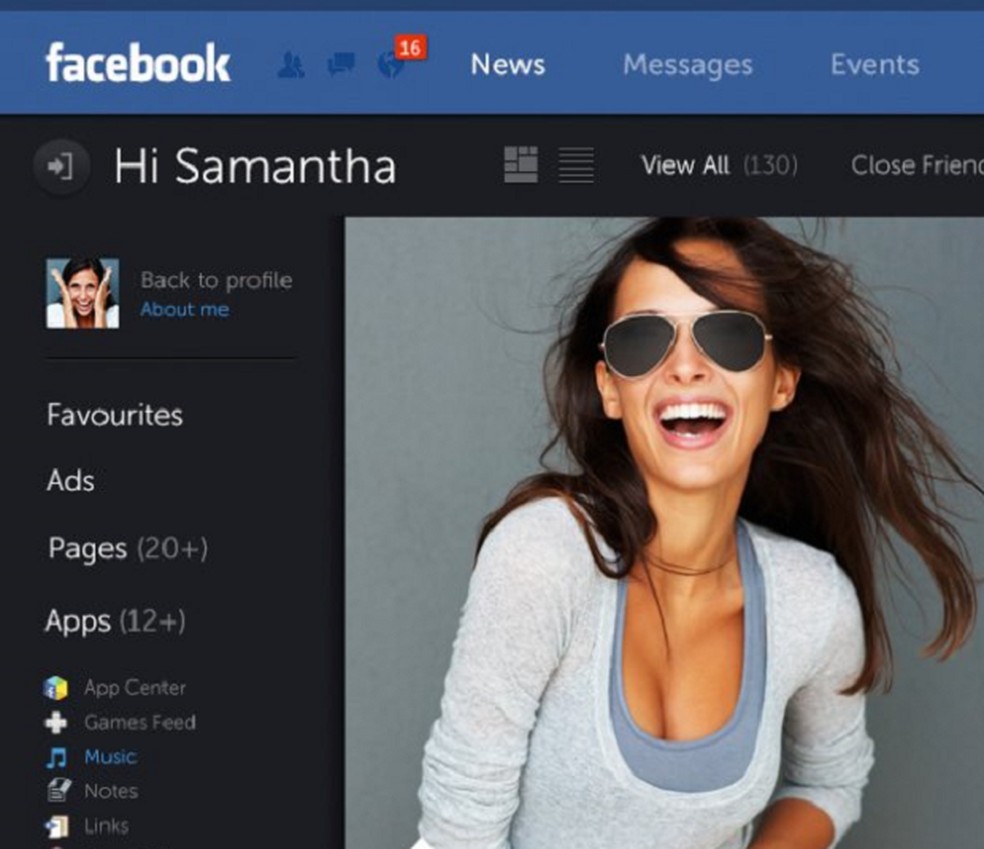Open the About me link
The height and width of the screenshot is (849, 984).
tap(184, 310)
